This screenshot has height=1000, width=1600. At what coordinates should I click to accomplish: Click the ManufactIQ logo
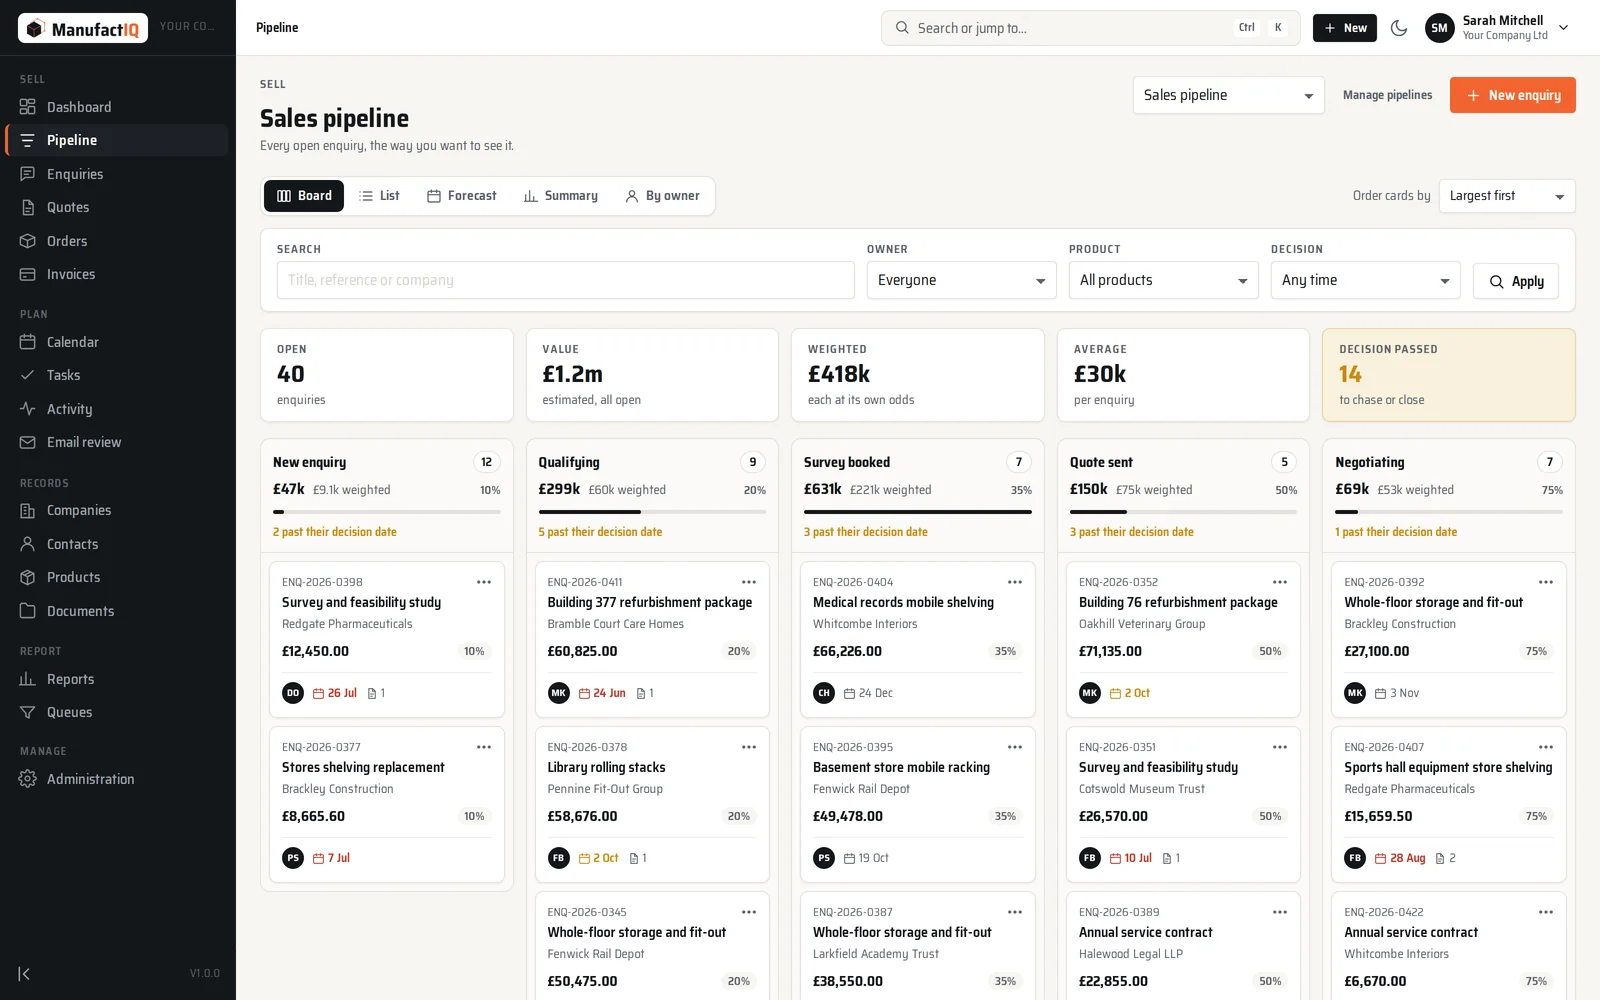[83, 28]
